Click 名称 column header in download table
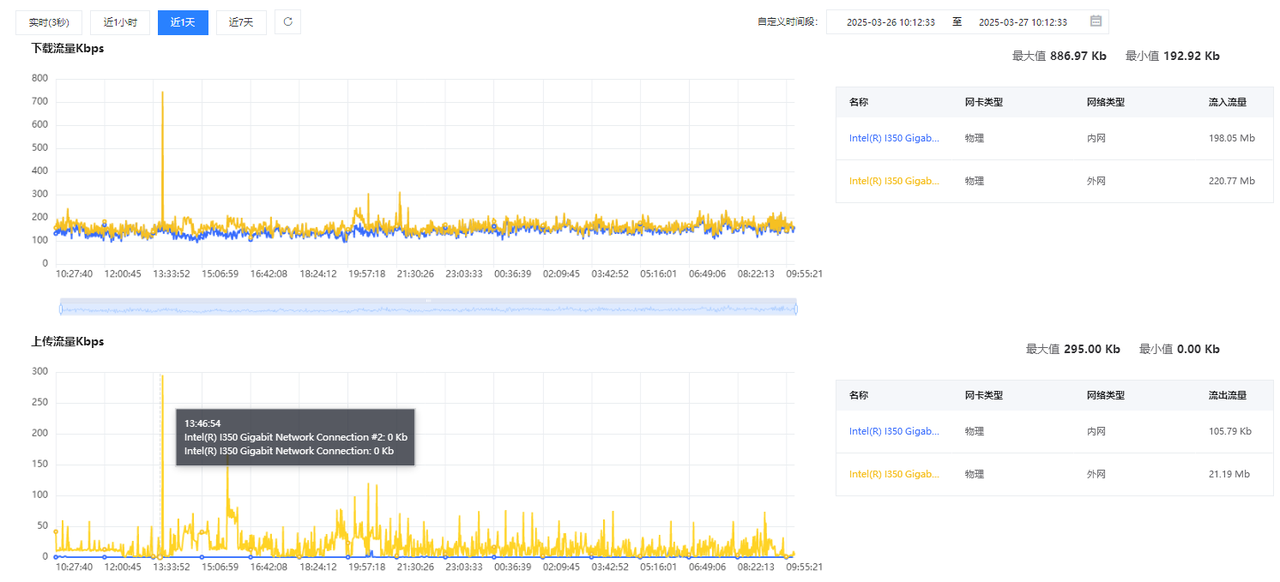The image size is (1280, 582). pyautogui.click(x=858, y=102)
